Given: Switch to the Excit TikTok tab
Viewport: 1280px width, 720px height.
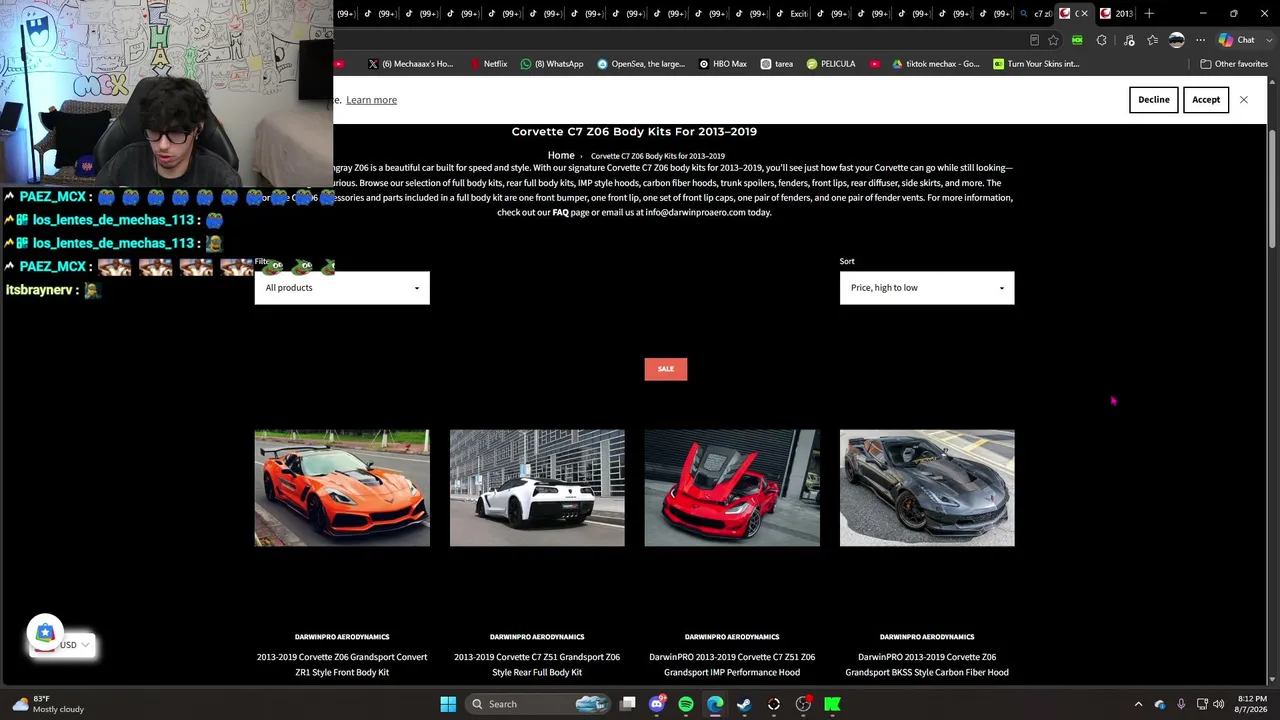Looking at the screenshot, I should [791, 13].
